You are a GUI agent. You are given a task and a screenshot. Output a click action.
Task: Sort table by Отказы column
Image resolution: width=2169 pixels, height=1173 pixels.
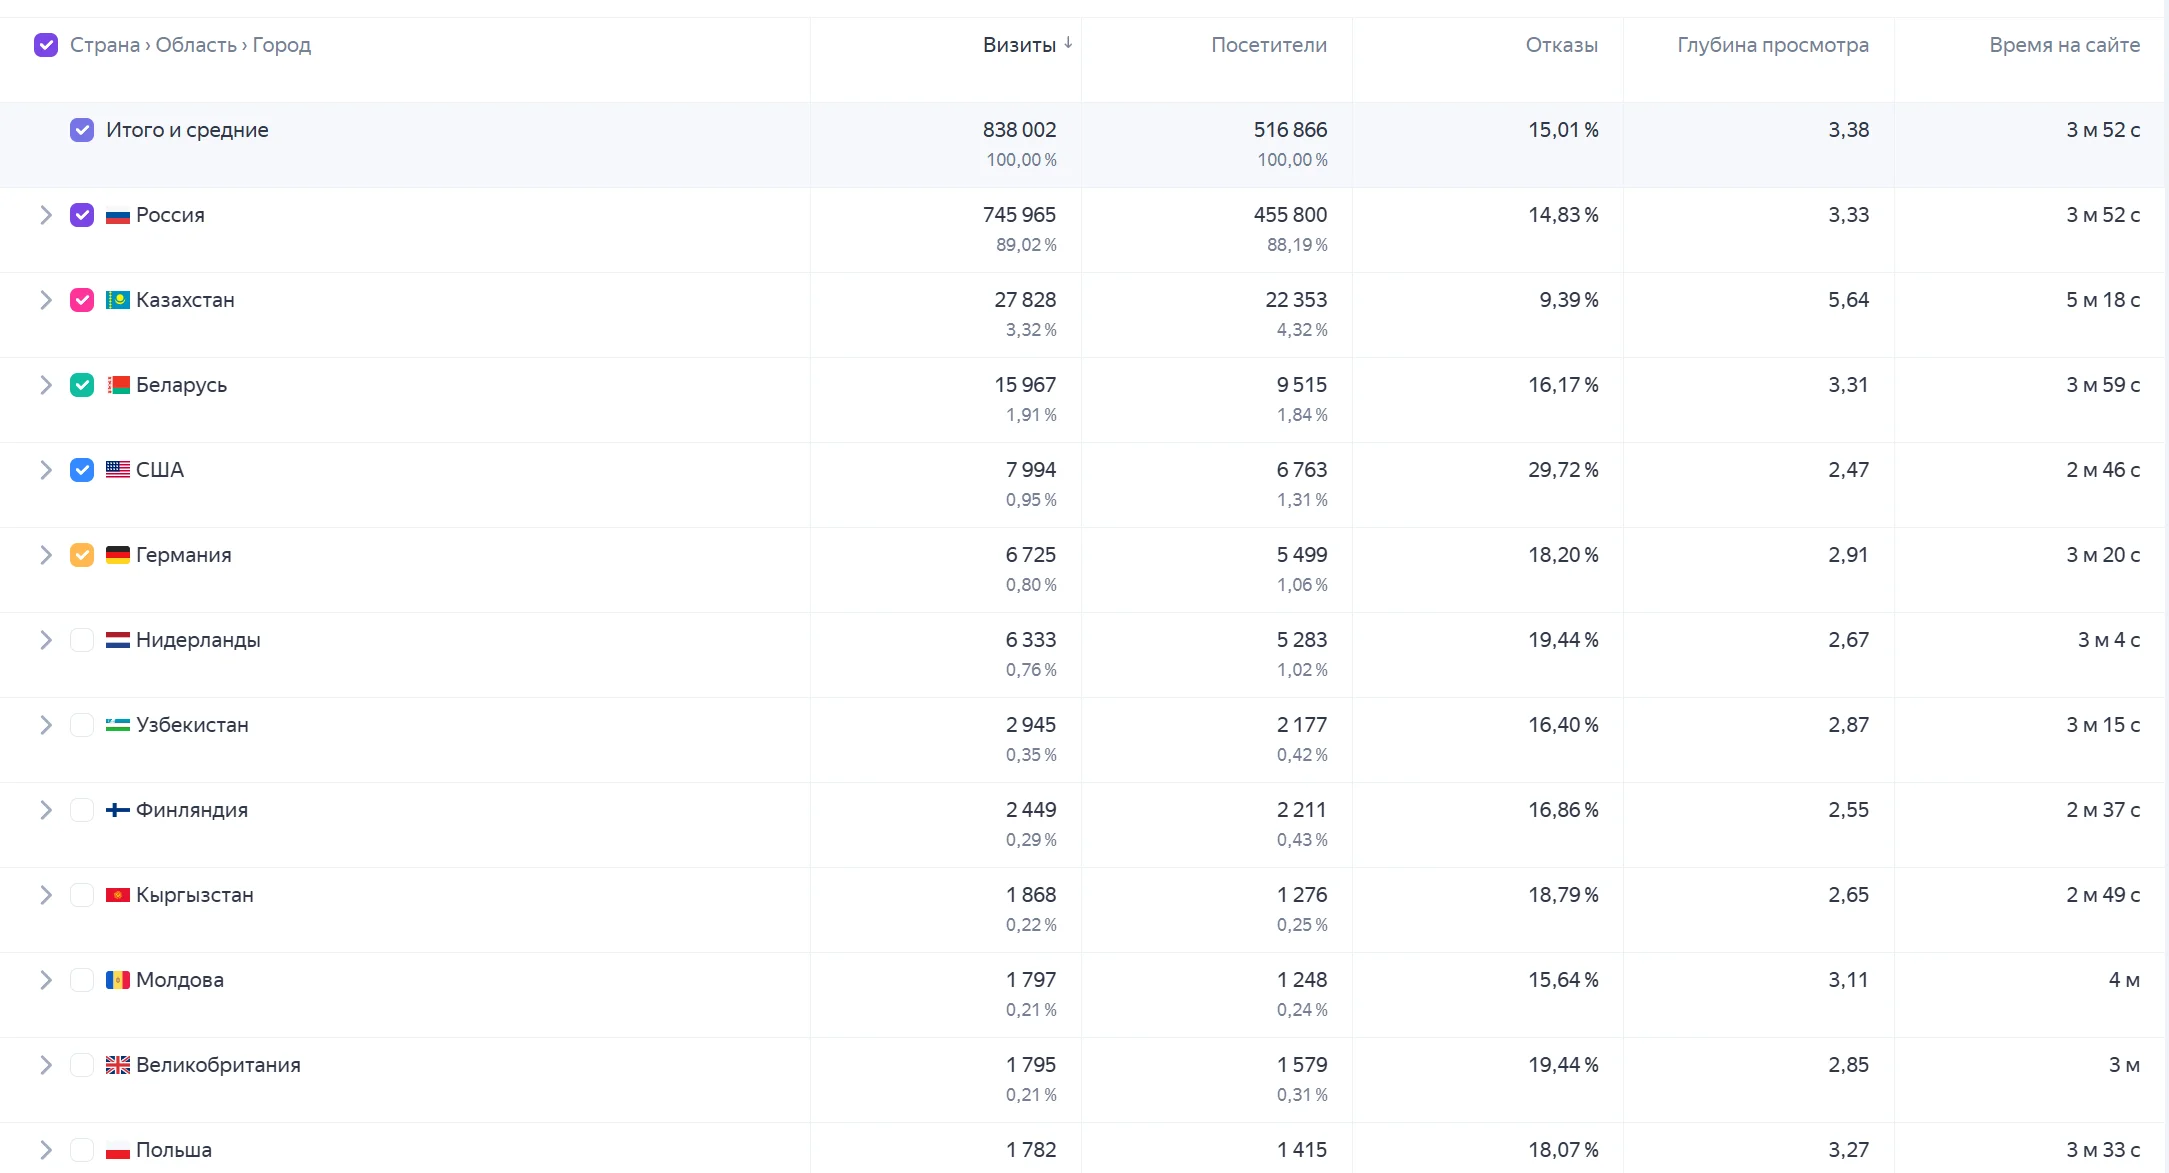click(x=1561, y=45)
